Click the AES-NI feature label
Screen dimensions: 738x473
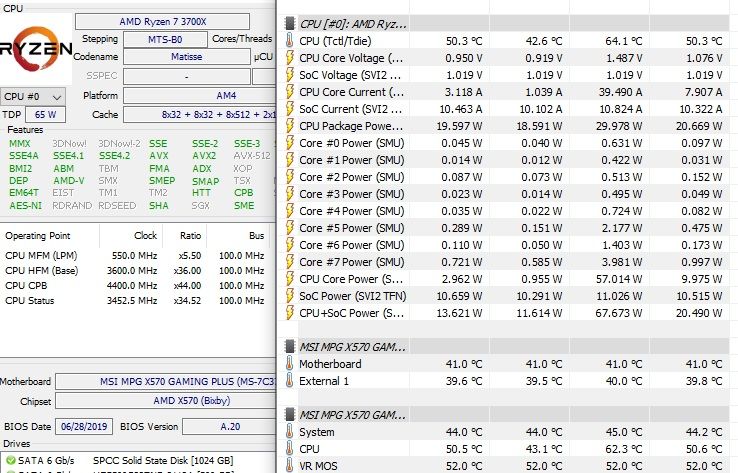click(x=25, y=206)
